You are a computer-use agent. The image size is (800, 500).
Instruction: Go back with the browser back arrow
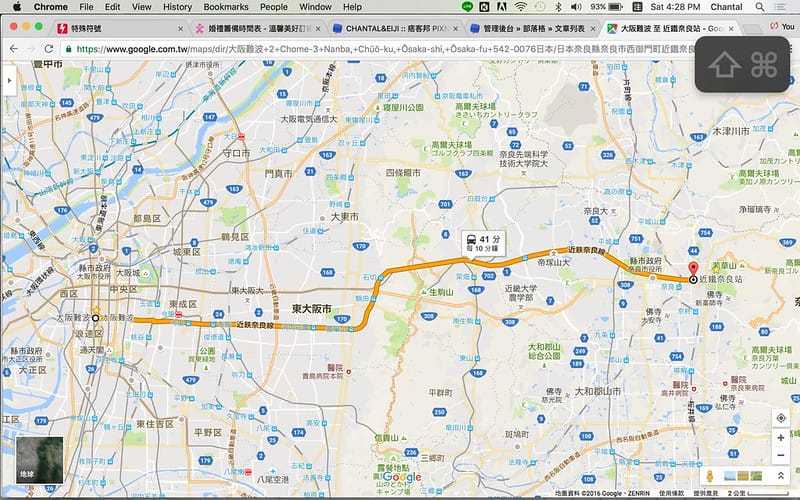(14, 48)
